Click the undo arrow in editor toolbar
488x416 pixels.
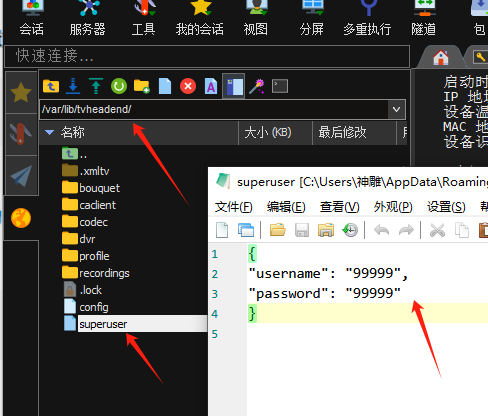pos(382,230)
